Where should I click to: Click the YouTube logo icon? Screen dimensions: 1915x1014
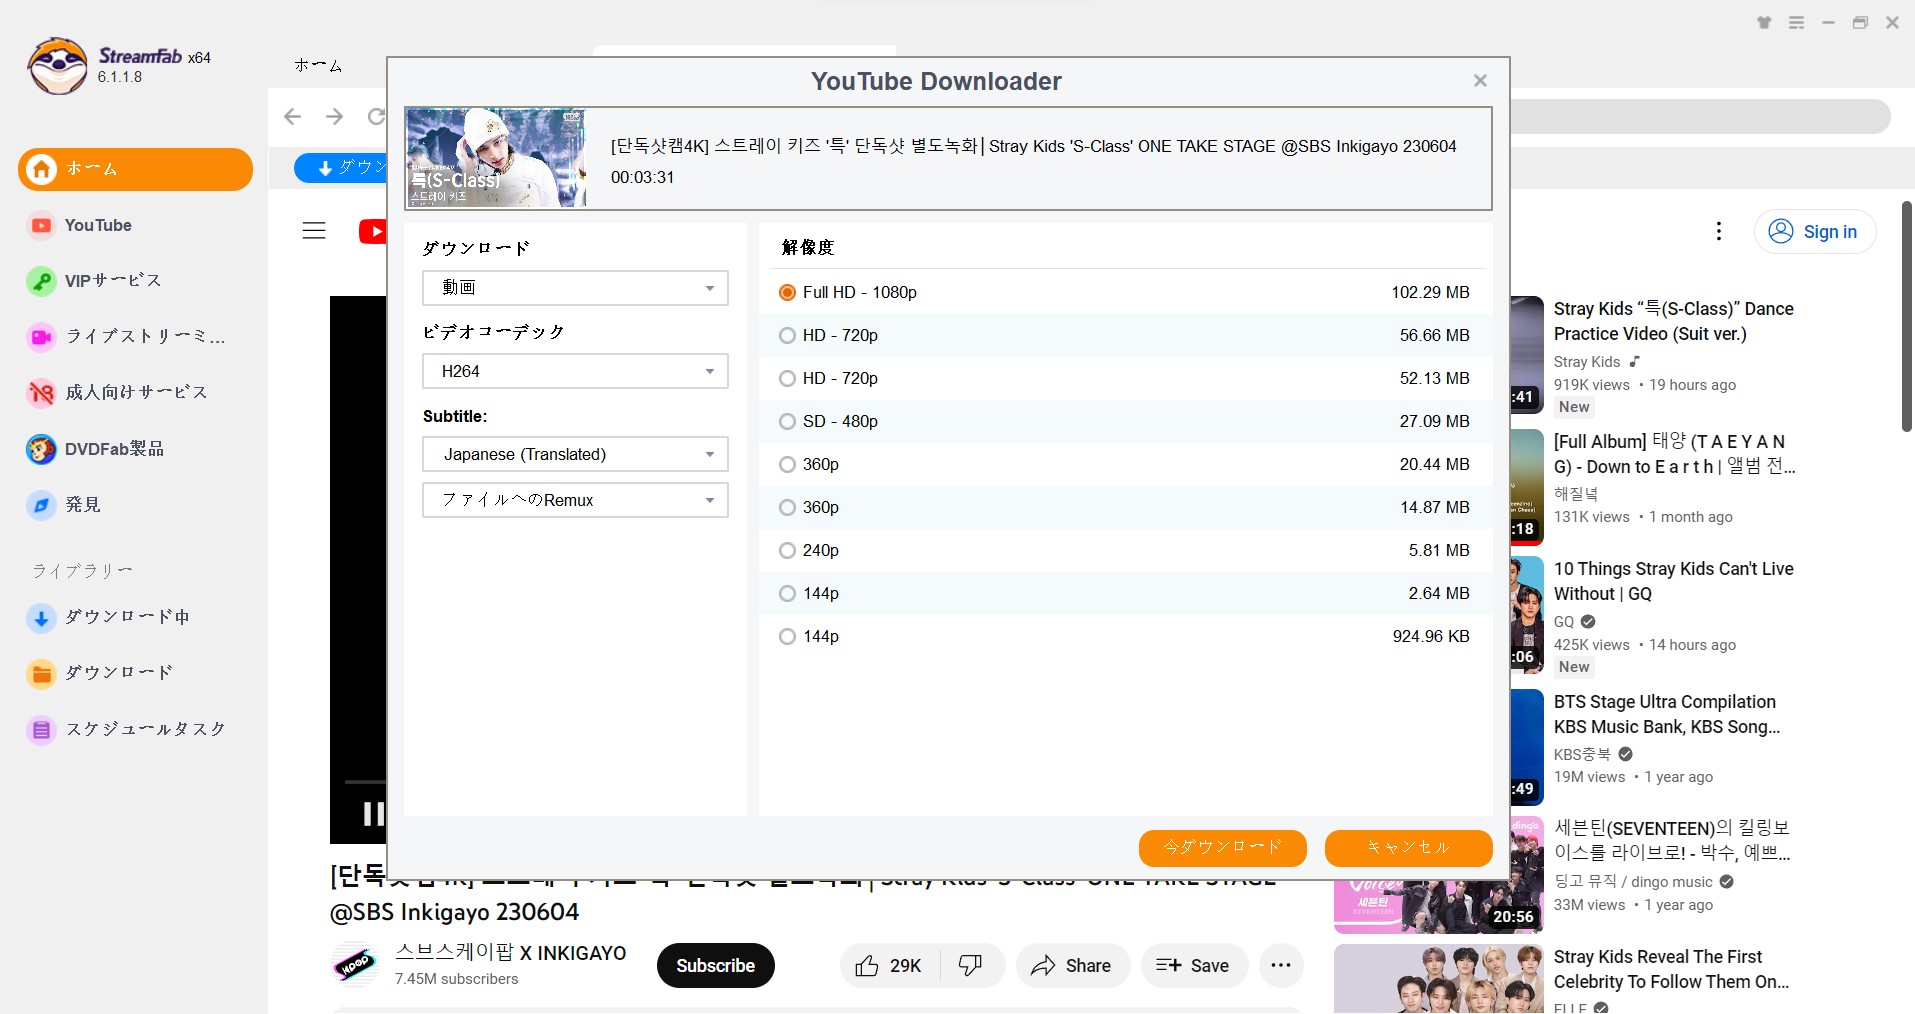point(372,231)
